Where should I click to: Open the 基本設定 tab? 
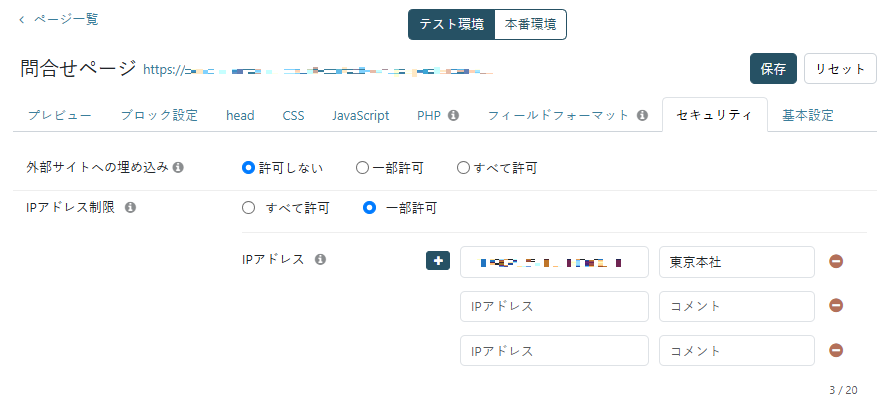(808, 115)
